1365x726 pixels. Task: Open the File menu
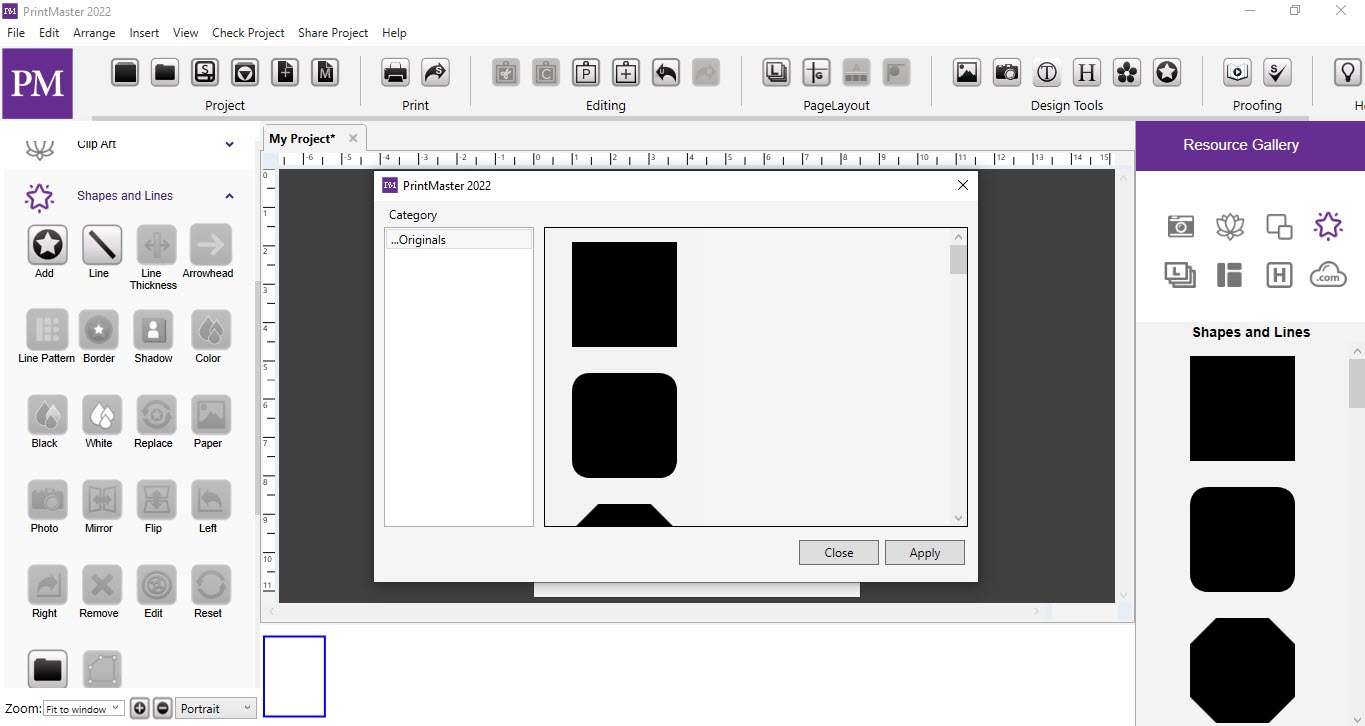point(16,33)
